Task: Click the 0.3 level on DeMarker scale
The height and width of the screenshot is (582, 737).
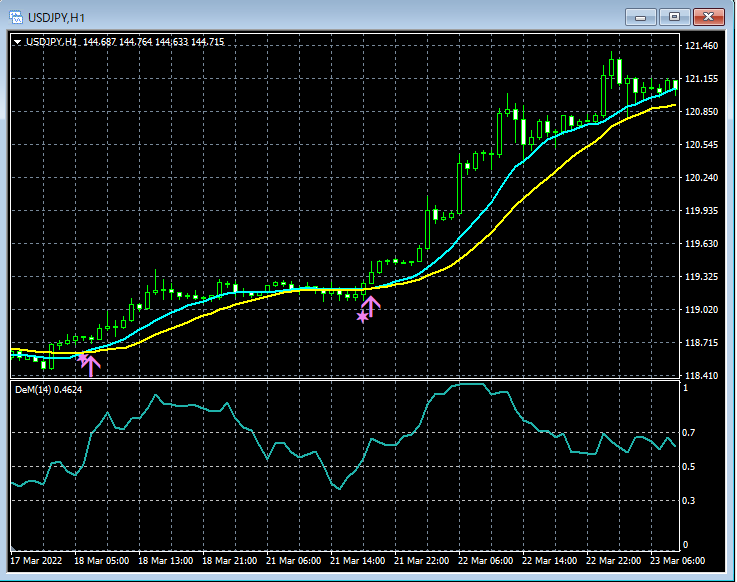Action: pos(689,500)
